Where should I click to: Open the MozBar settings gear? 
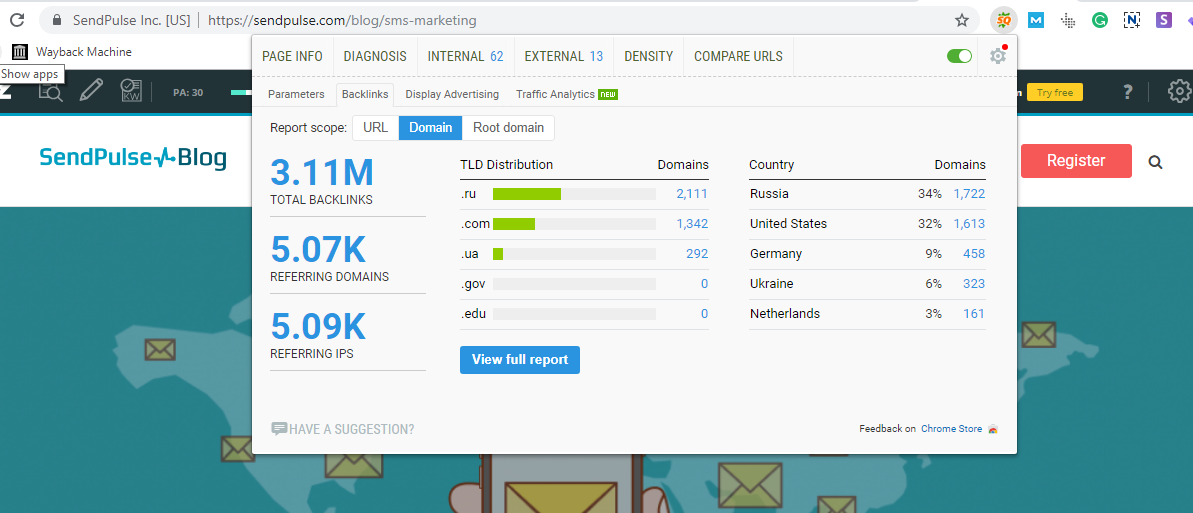coord(1179,91)
